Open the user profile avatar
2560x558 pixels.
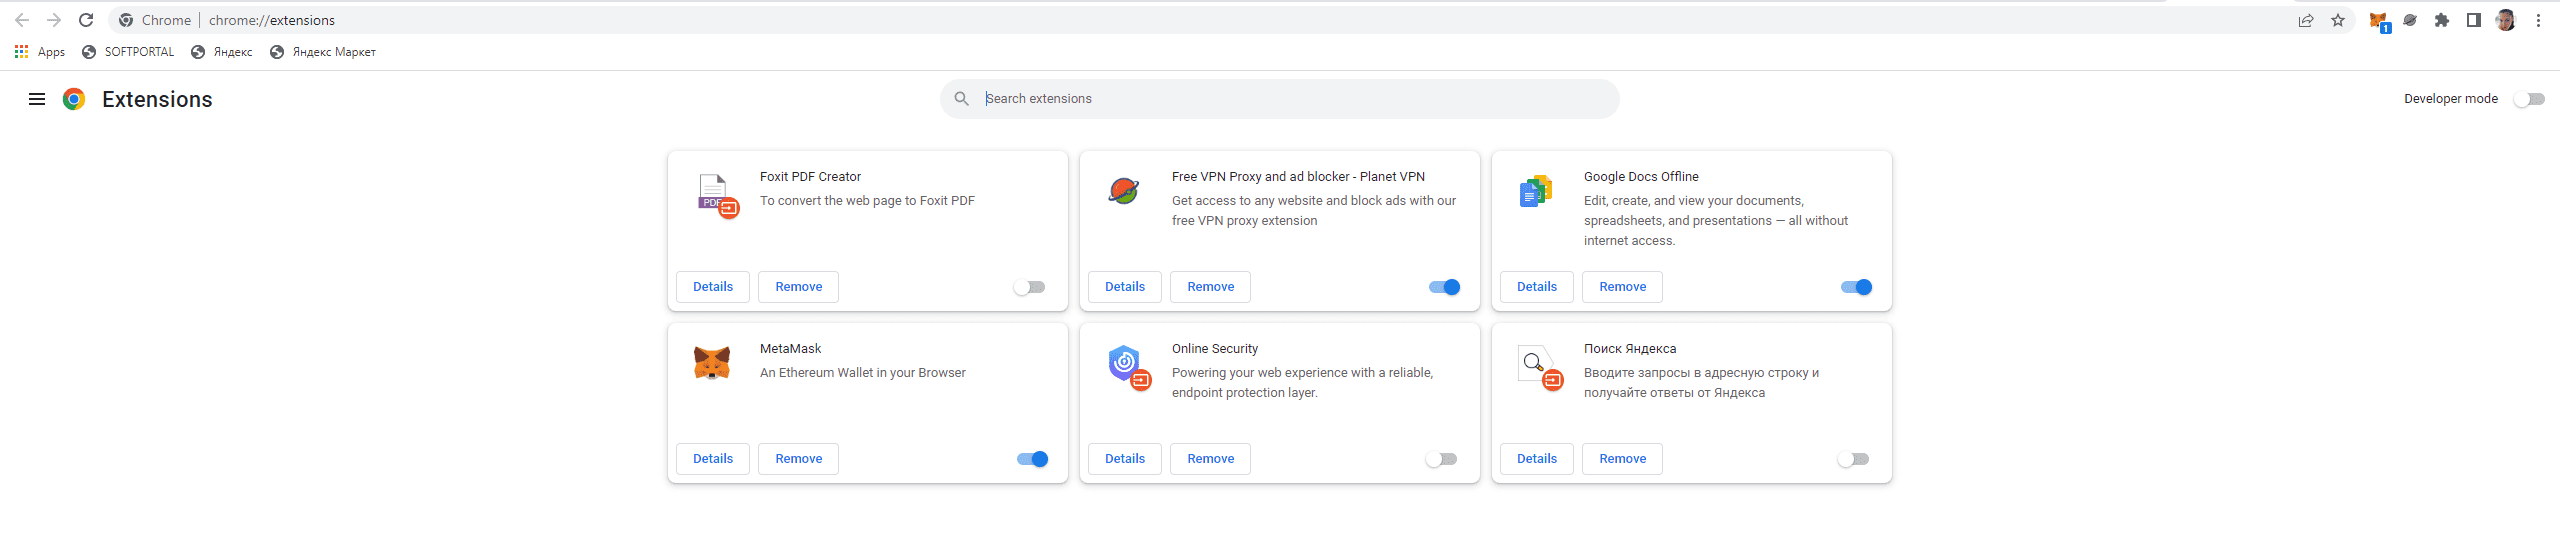click(x=2506, y=20)
